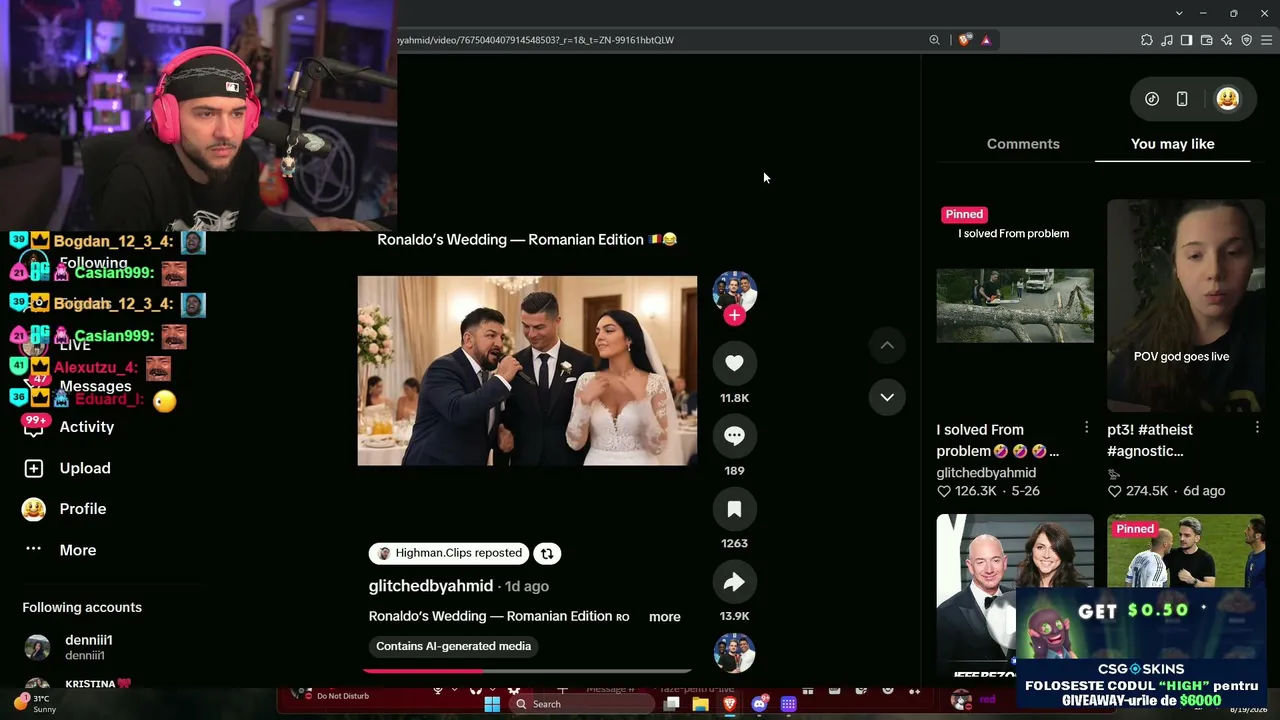Open the tab search chevron in title bar
This screenshot has width=1280, height=720.
click(1179, 13)
